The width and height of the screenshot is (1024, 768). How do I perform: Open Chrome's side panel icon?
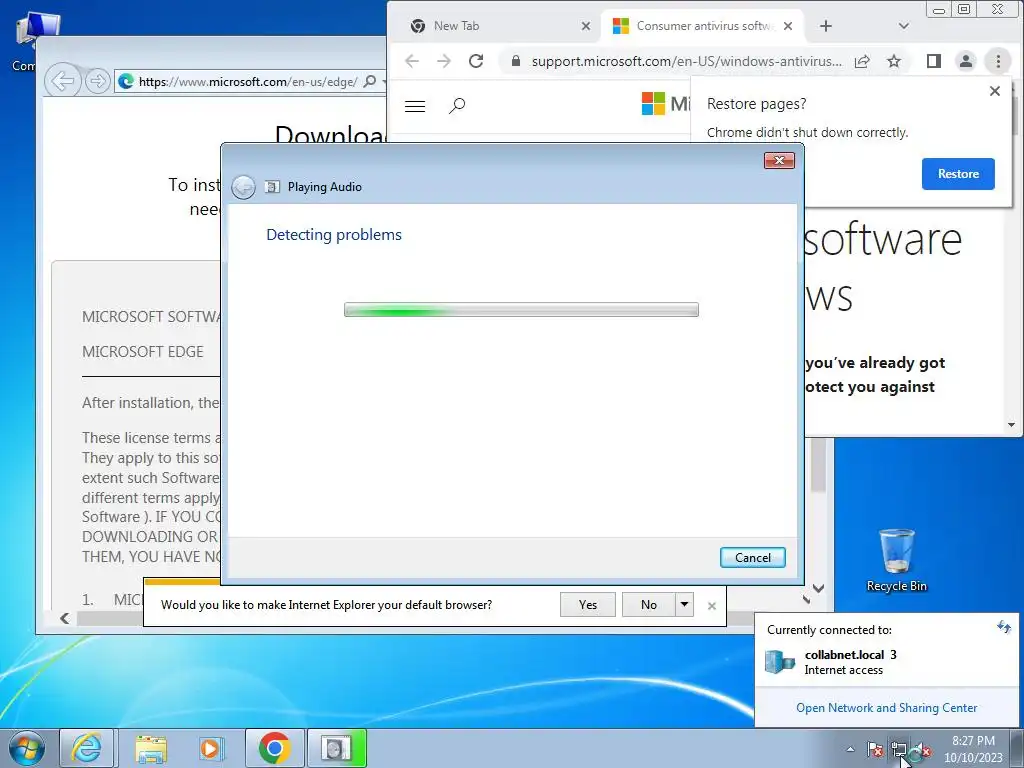point(934,61)
